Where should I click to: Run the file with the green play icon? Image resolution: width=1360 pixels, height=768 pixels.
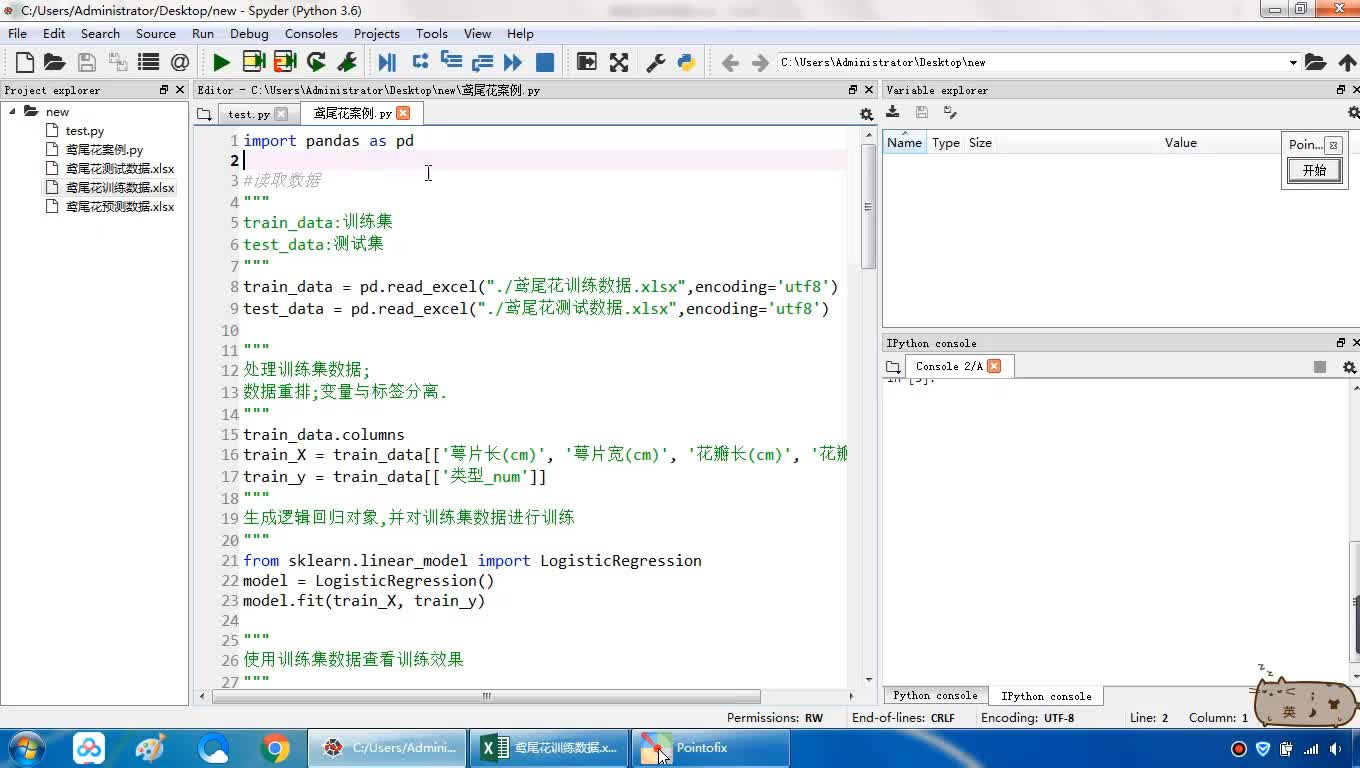click(221, 62)
